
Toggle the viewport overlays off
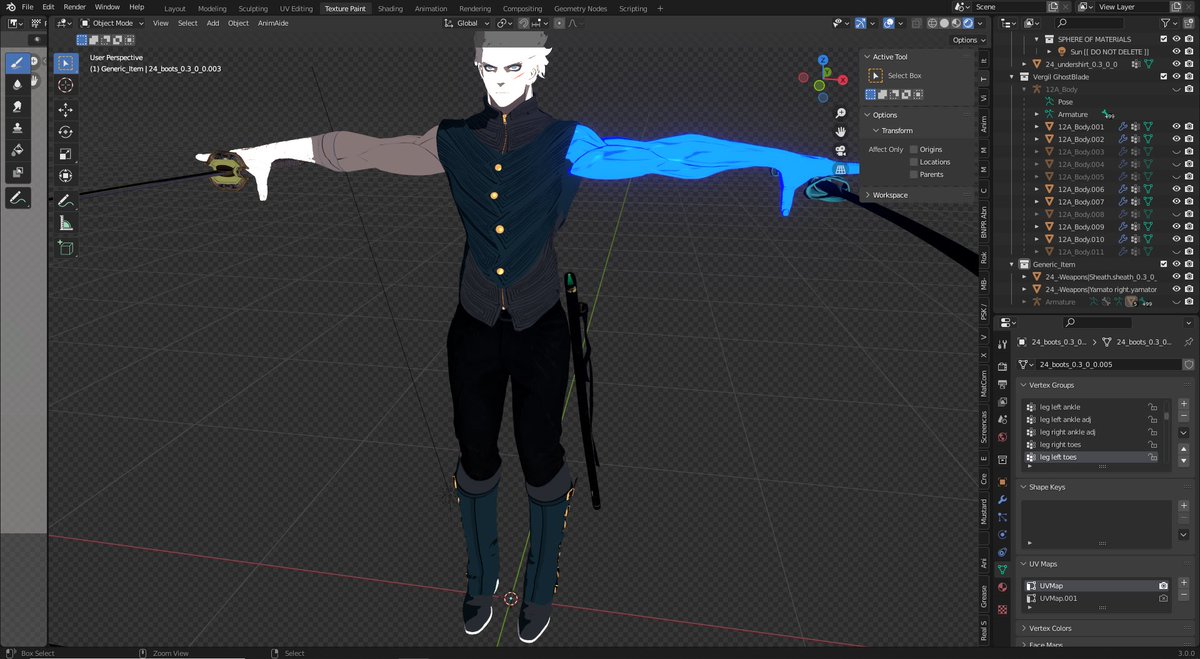[x=889, y=23]
